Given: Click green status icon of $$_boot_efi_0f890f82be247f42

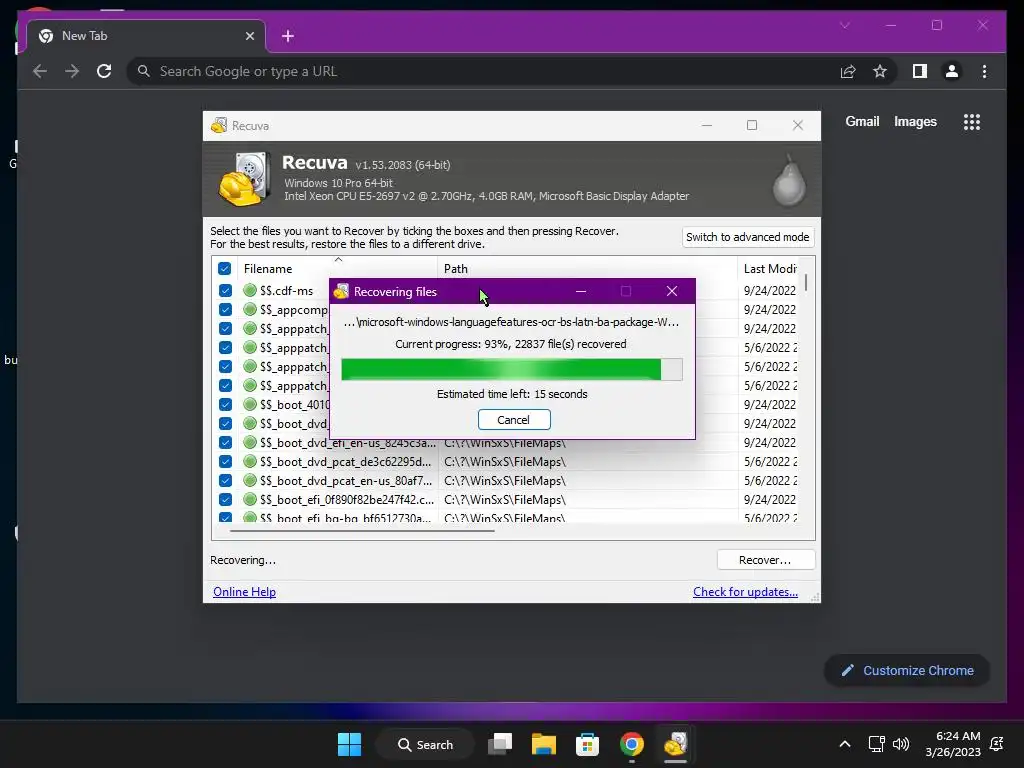Looking at the screenshot, I should point(249,500).
